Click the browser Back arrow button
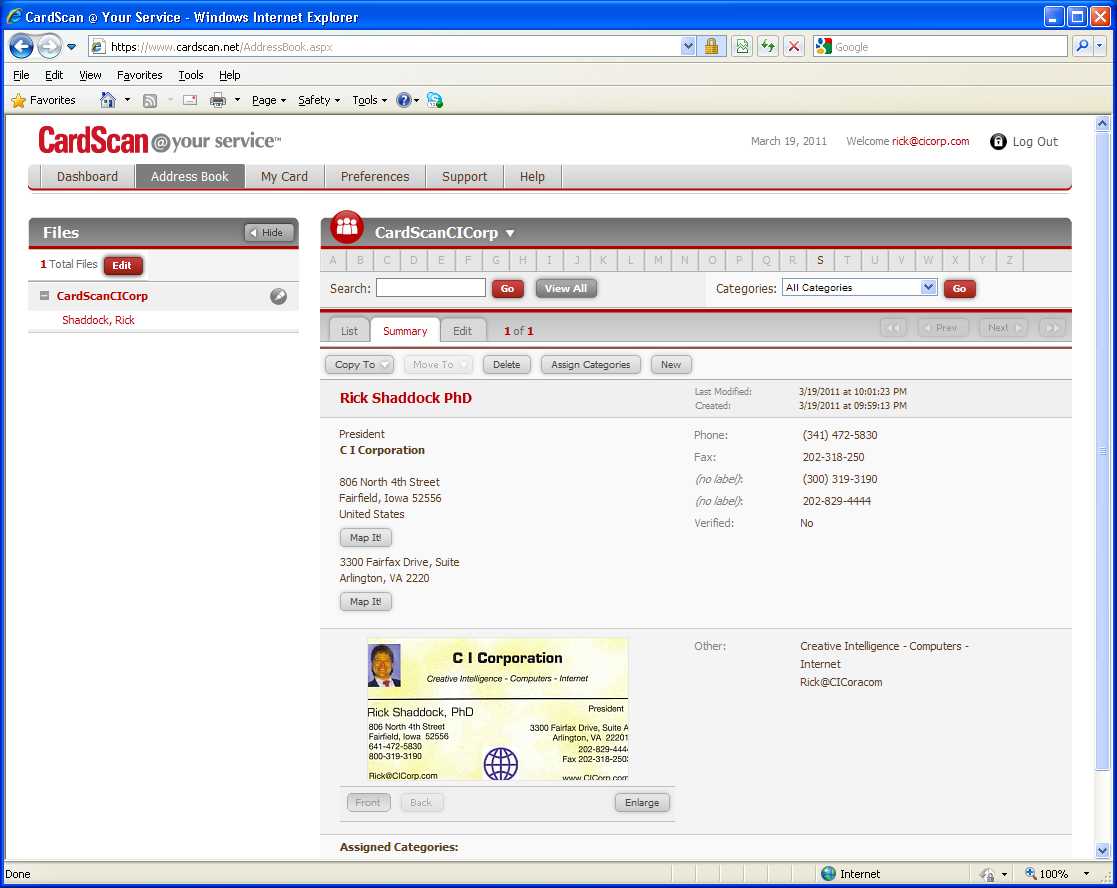This screenshot has height=888, width=1117. click(21, 47)
